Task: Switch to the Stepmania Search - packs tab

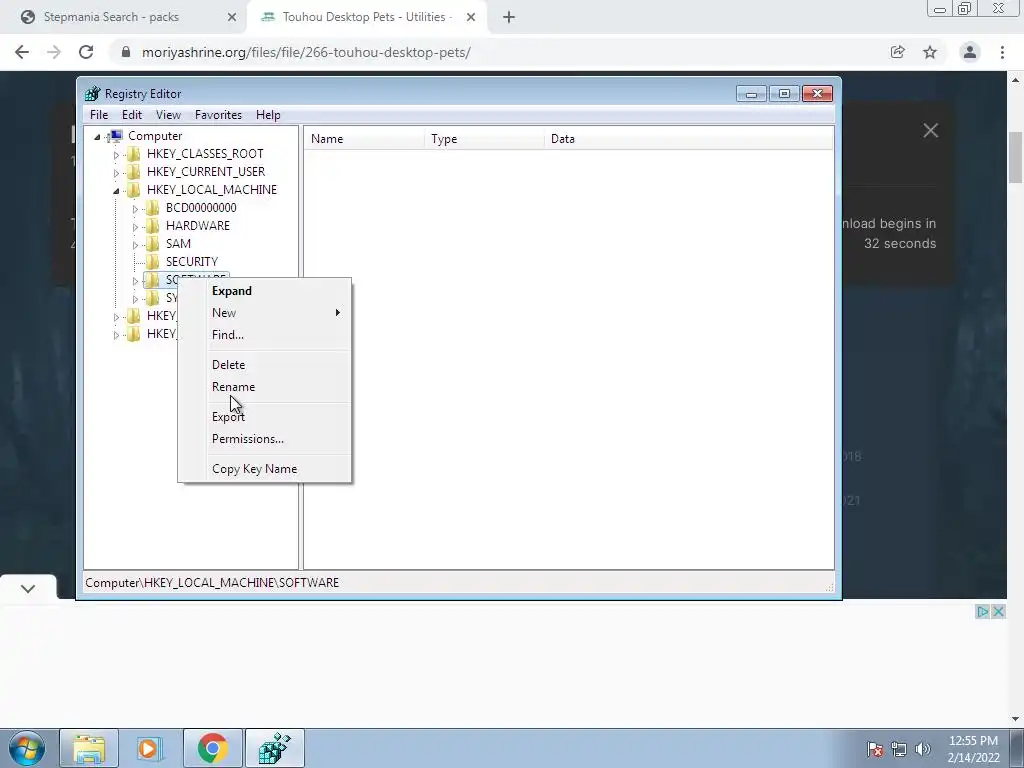Action: (111, 17)
